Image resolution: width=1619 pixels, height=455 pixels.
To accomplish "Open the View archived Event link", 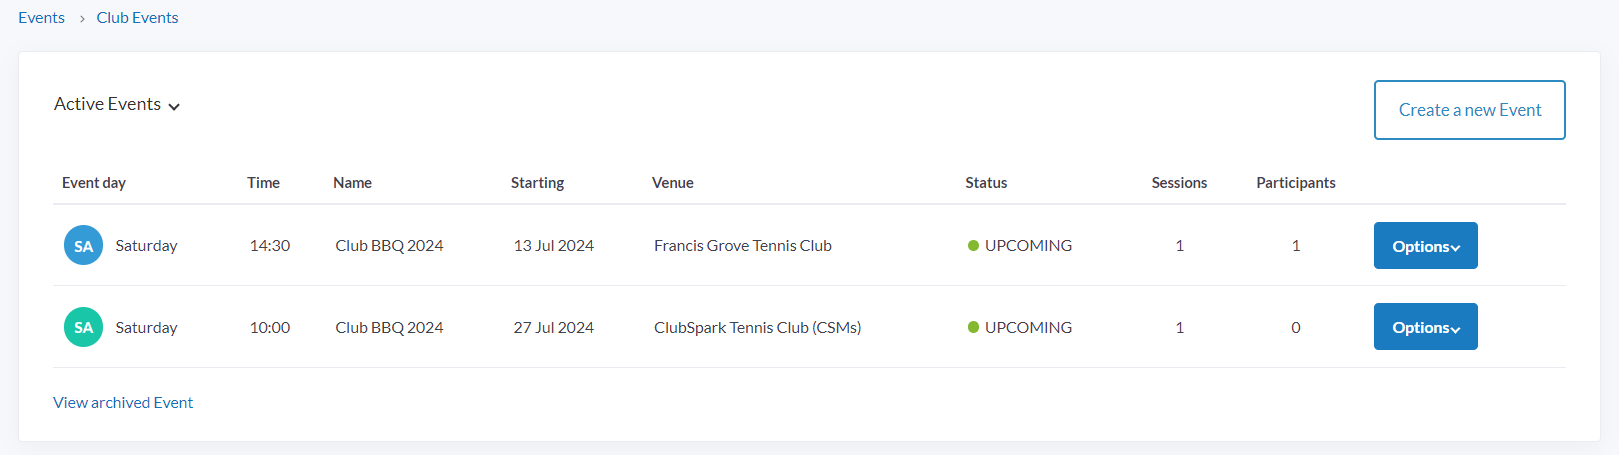I will tap(123, 402).
